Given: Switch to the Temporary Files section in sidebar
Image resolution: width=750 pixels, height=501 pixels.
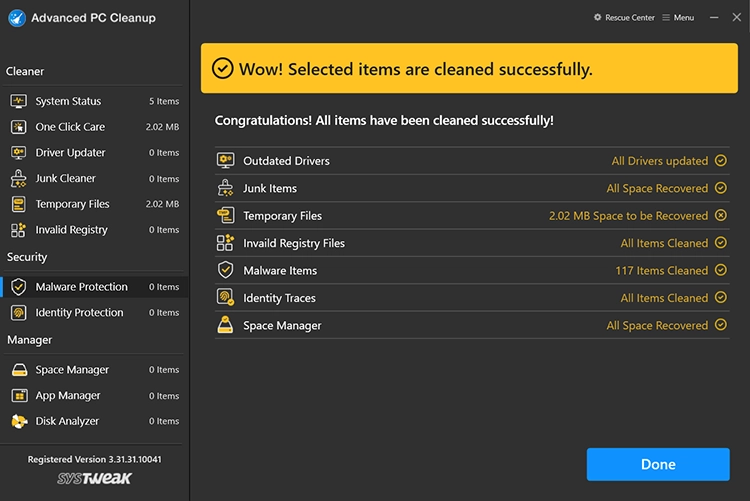Looking at the screenshot, I should point(72,204).
